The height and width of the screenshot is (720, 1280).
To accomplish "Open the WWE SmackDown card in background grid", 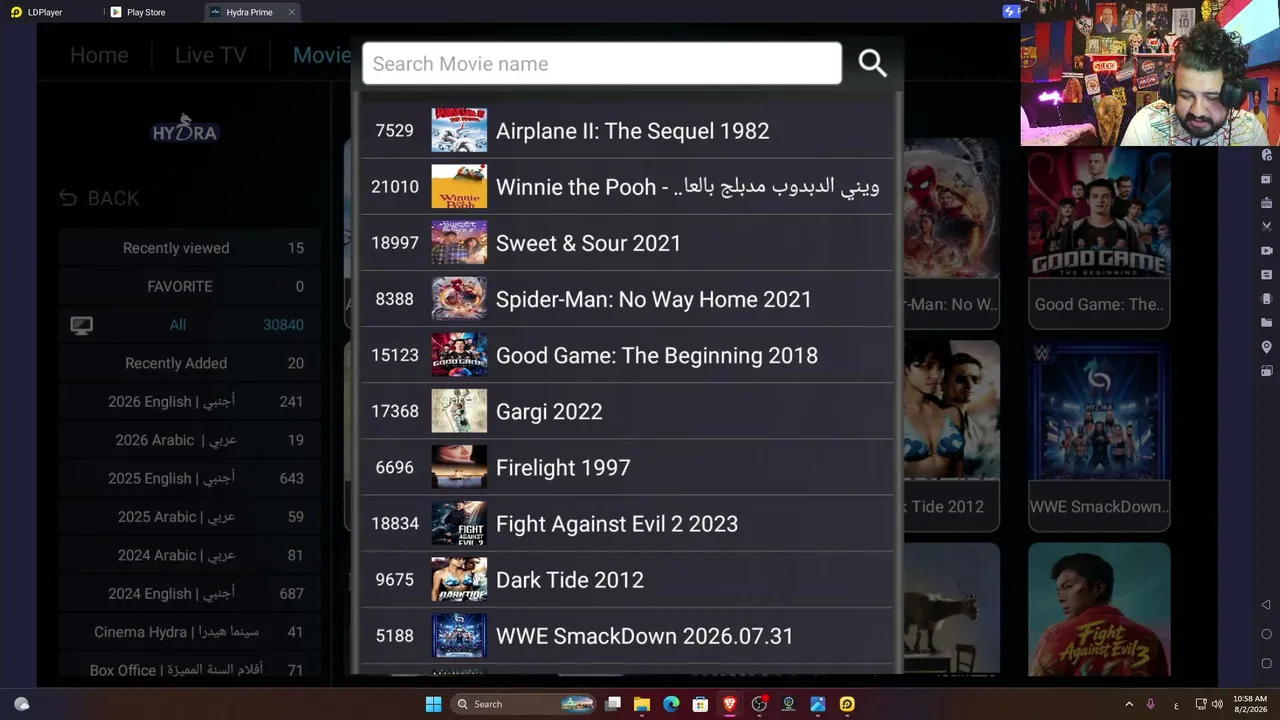I will point(1099,435).
